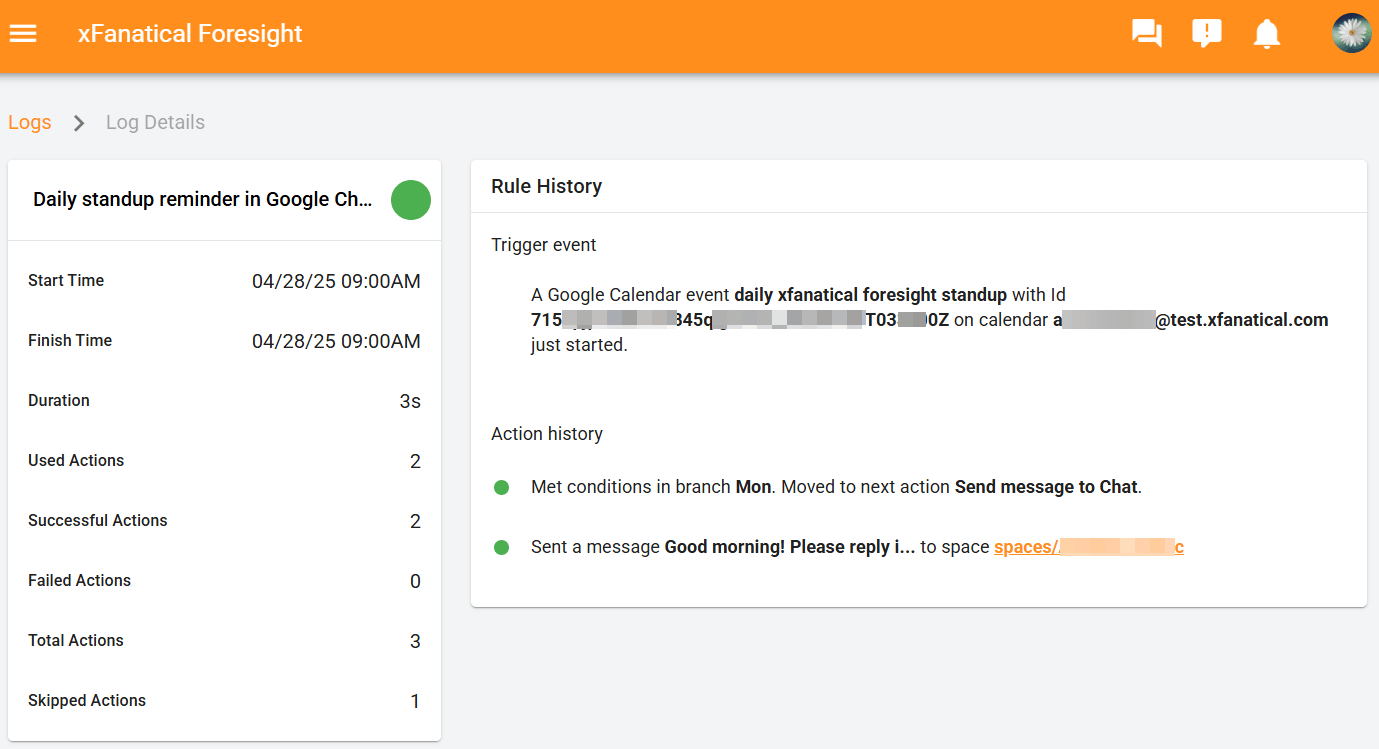Click the calendar email @test.xfanatical.com

[x=1191, y=320]
